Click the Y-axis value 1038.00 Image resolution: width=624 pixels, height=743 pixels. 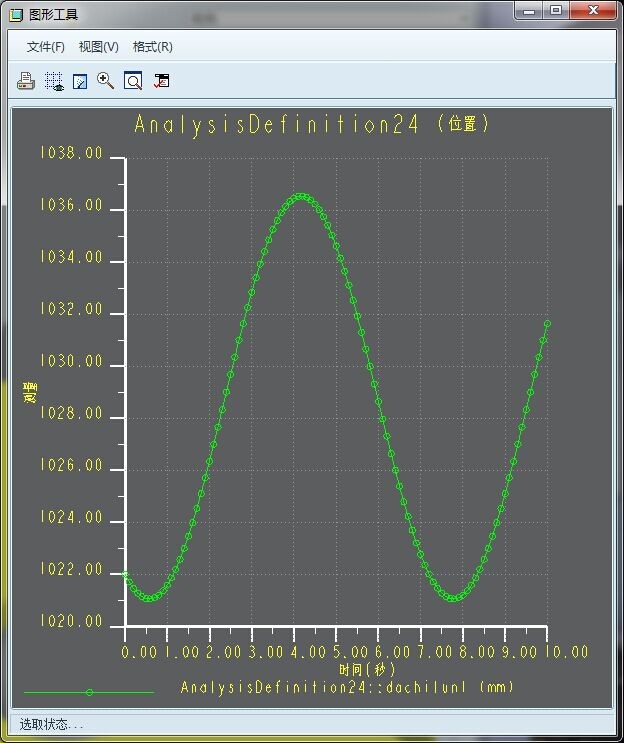[71, 153]
